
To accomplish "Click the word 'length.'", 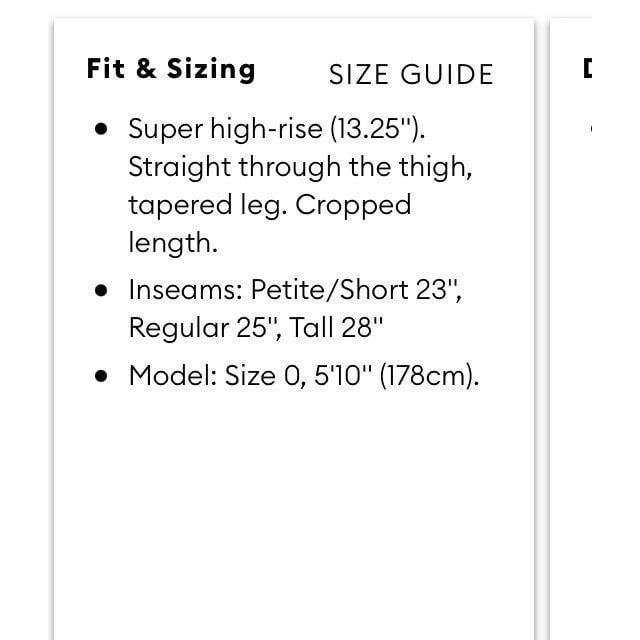I will pyautogui.click(x=173, y=244).
